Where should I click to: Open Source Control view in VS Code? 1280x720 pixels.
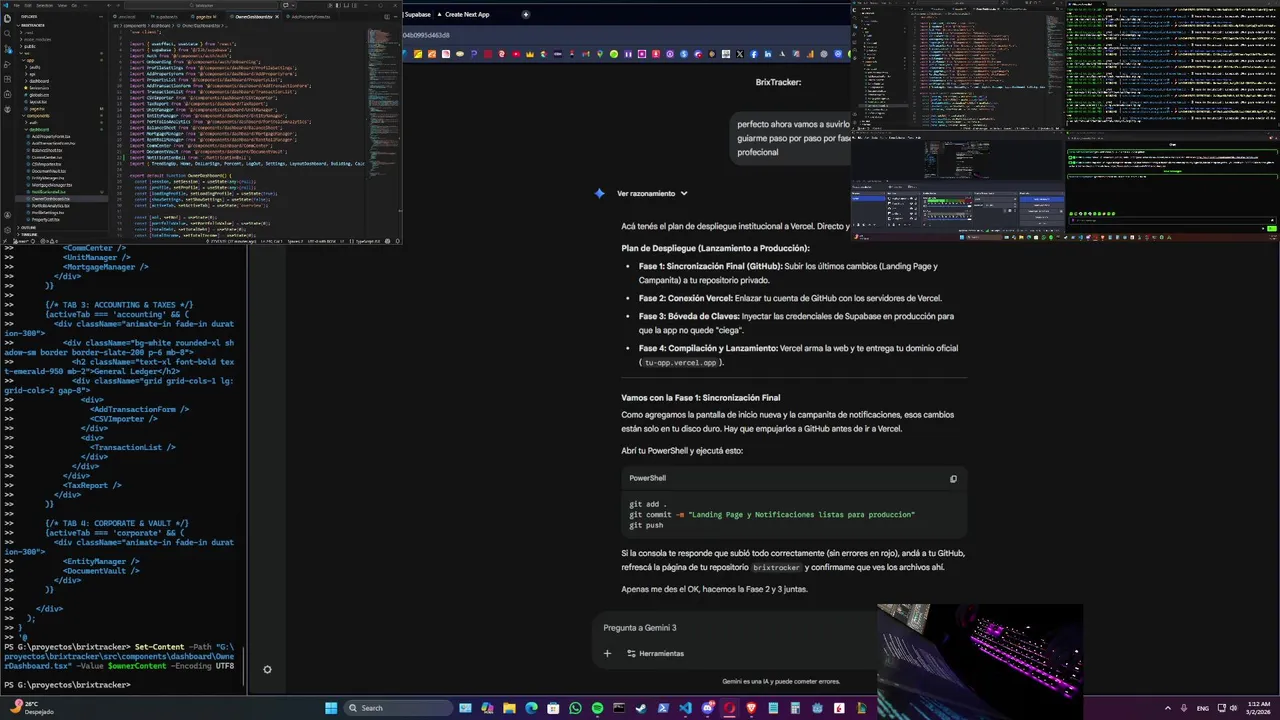(7, 49)
